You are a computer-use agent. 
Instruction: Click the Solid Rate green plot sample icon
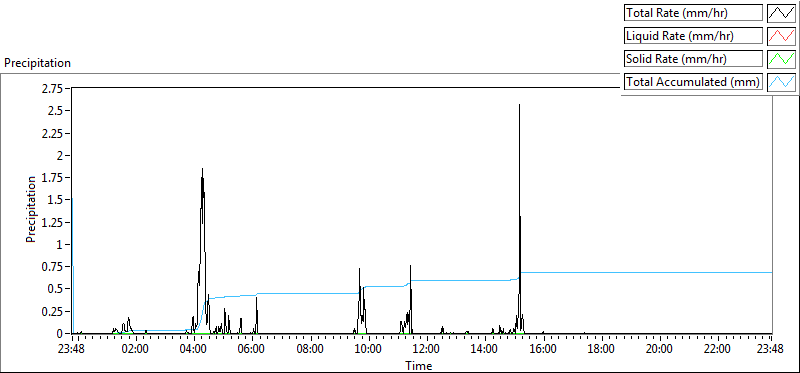pos(782,59)
